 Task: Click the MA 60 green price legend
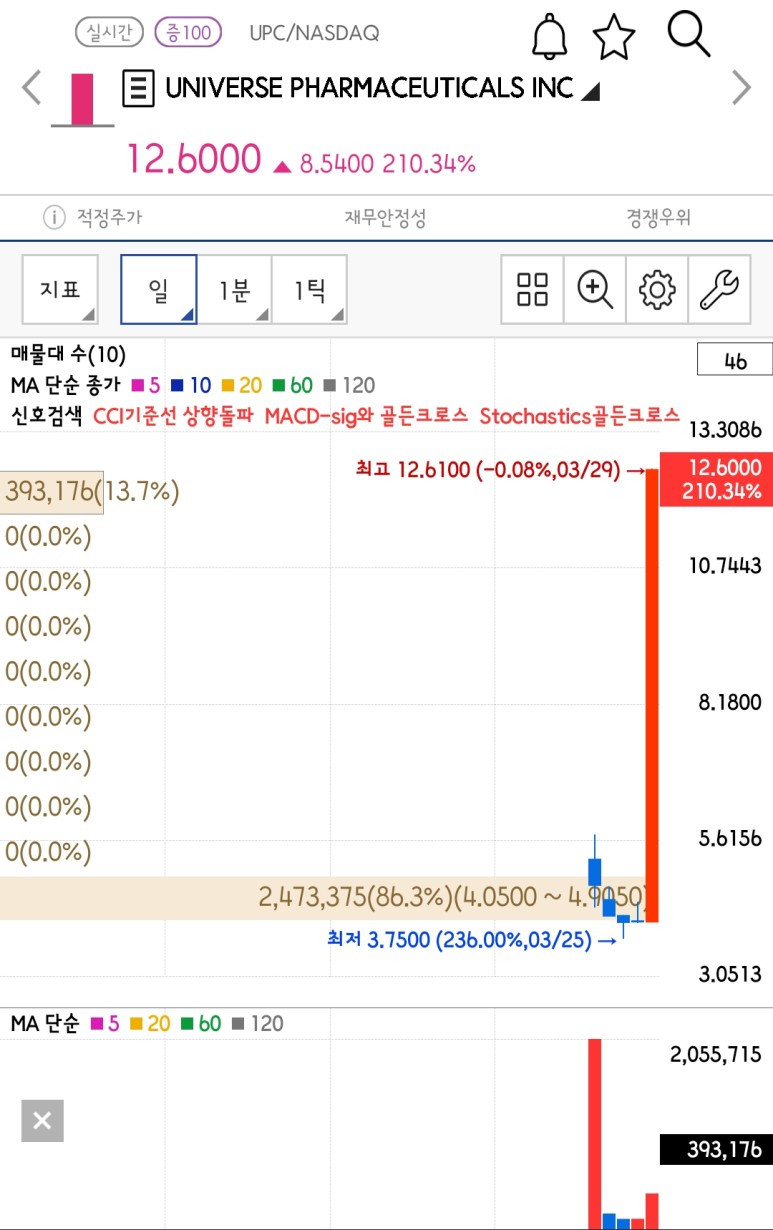[x=292, y=385]
